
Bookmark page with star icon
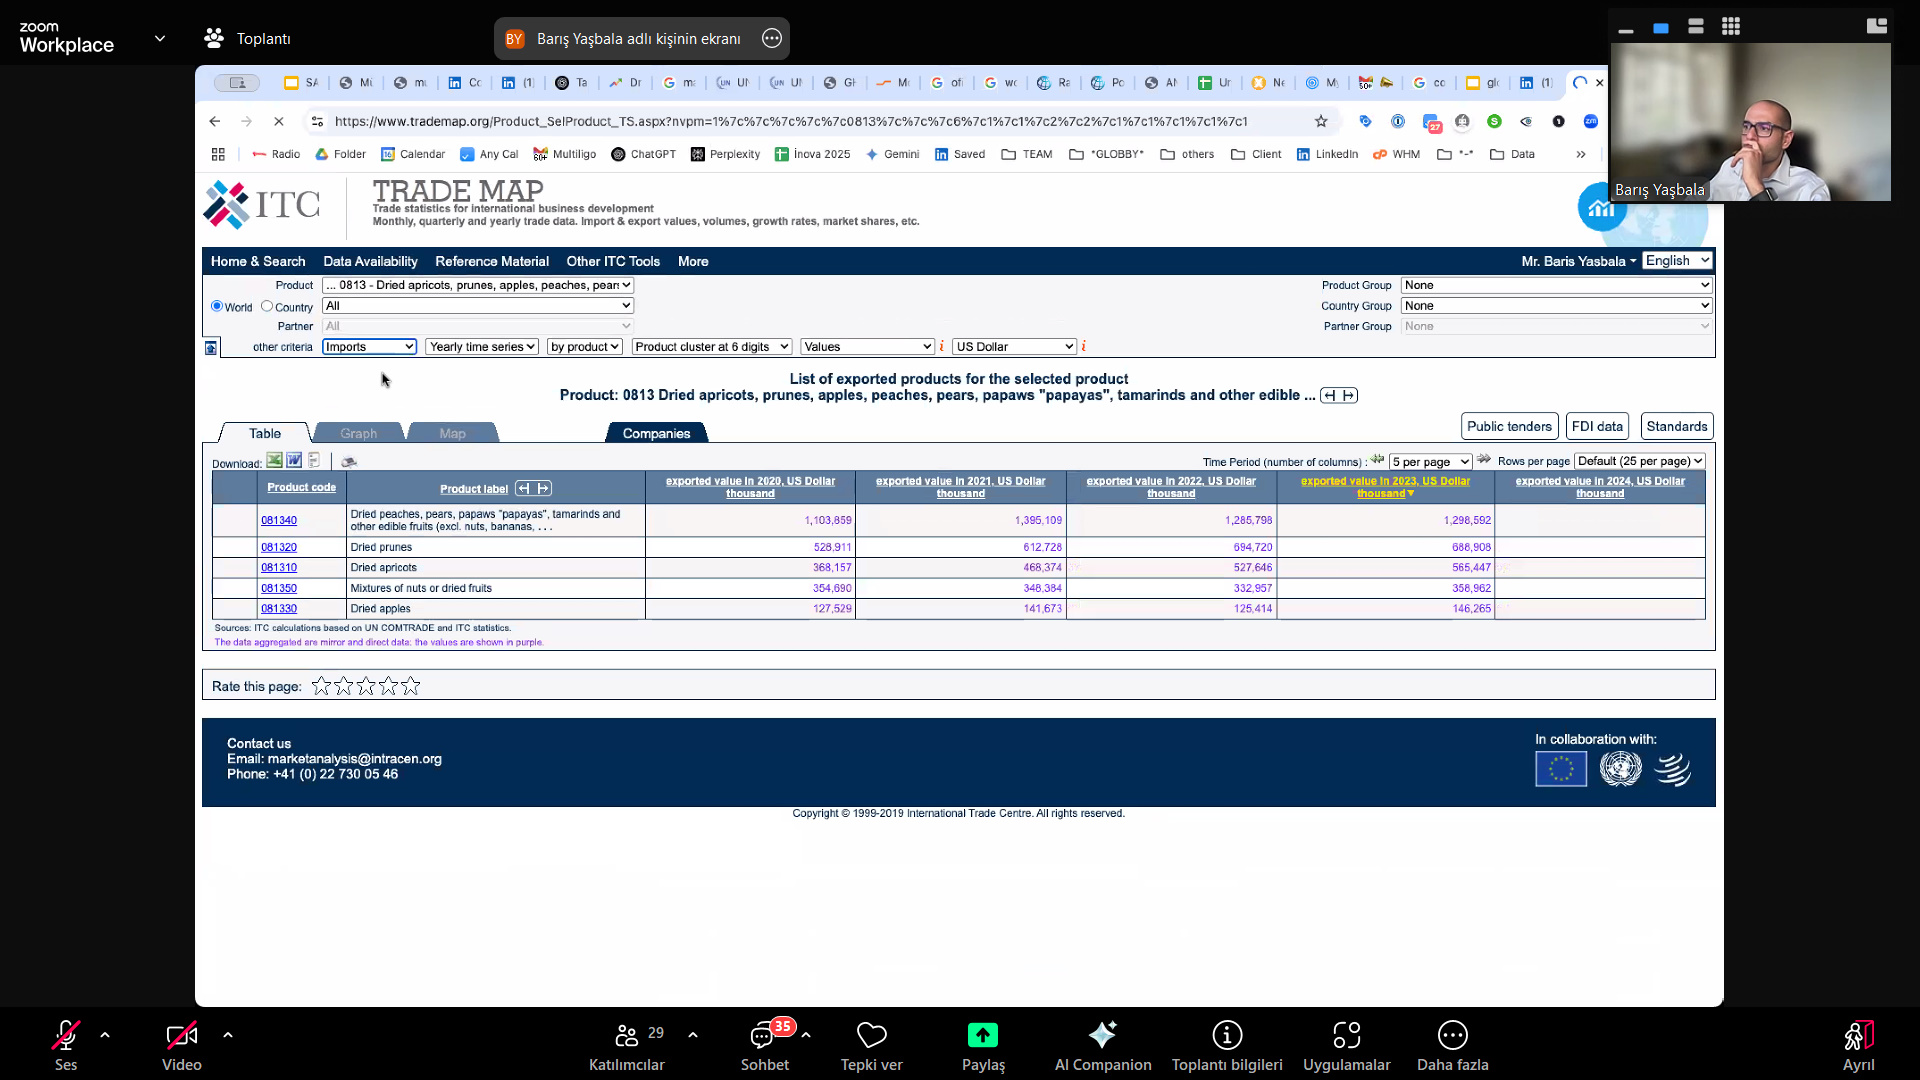[x=1321, y=122]
